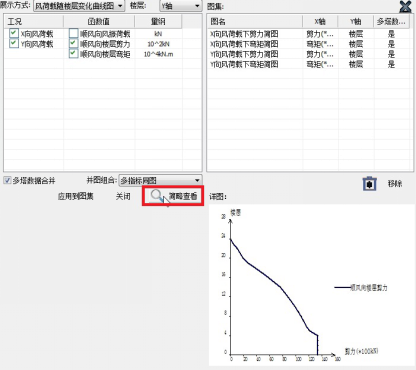Toggle the X向风荷载 checkbox
The width and height of the screenshot is (416, 370).
coord(14,33)
